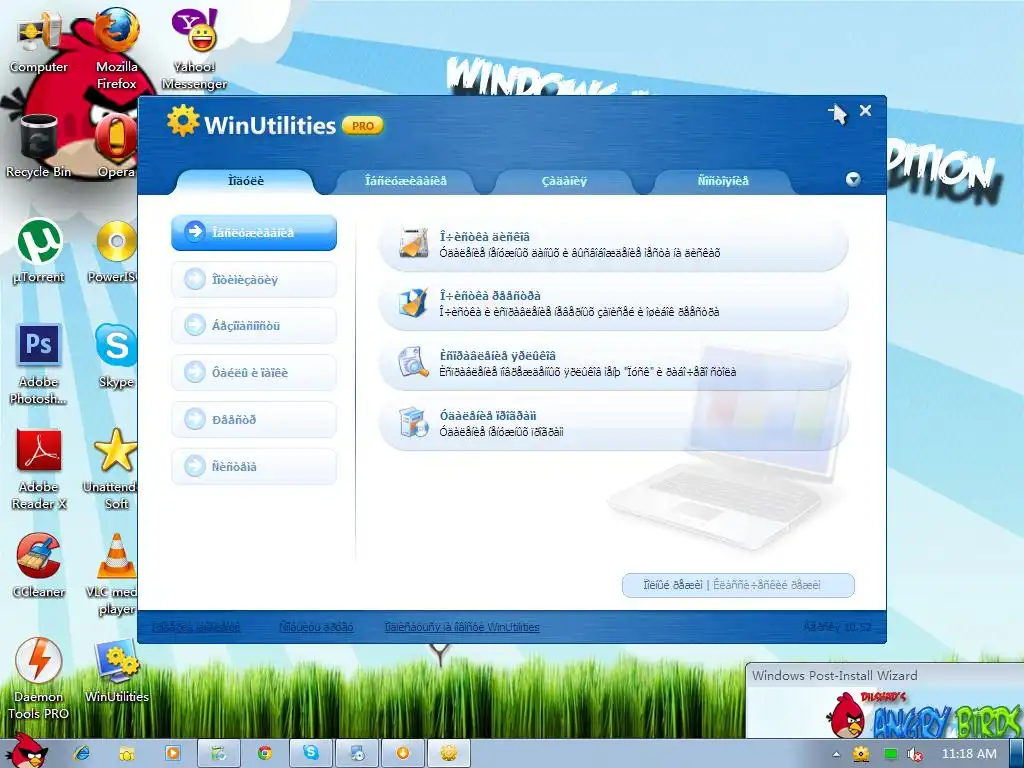Select the highlighted sidebar category "Îáñëóæèâàíèå"
1024x768 pixels.
click(254, 232)
